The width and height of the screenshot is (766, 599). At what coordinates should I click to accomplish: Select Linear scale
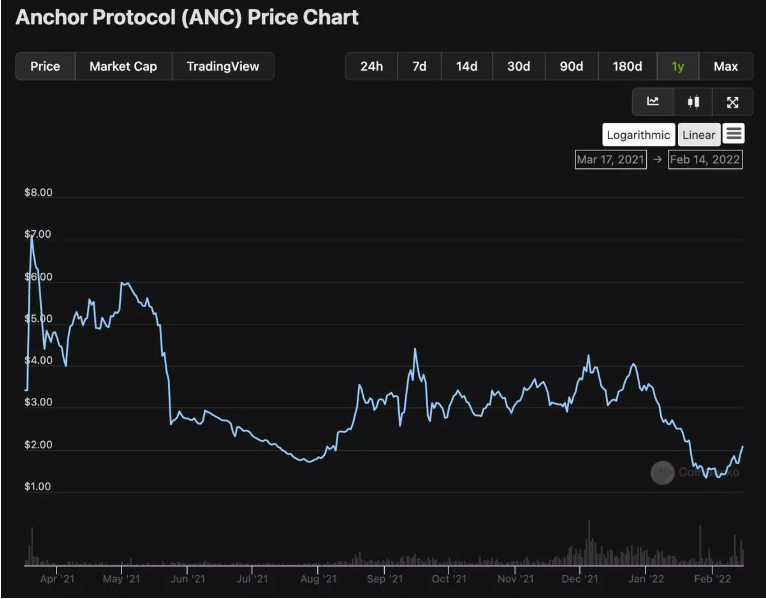point(699,135)
